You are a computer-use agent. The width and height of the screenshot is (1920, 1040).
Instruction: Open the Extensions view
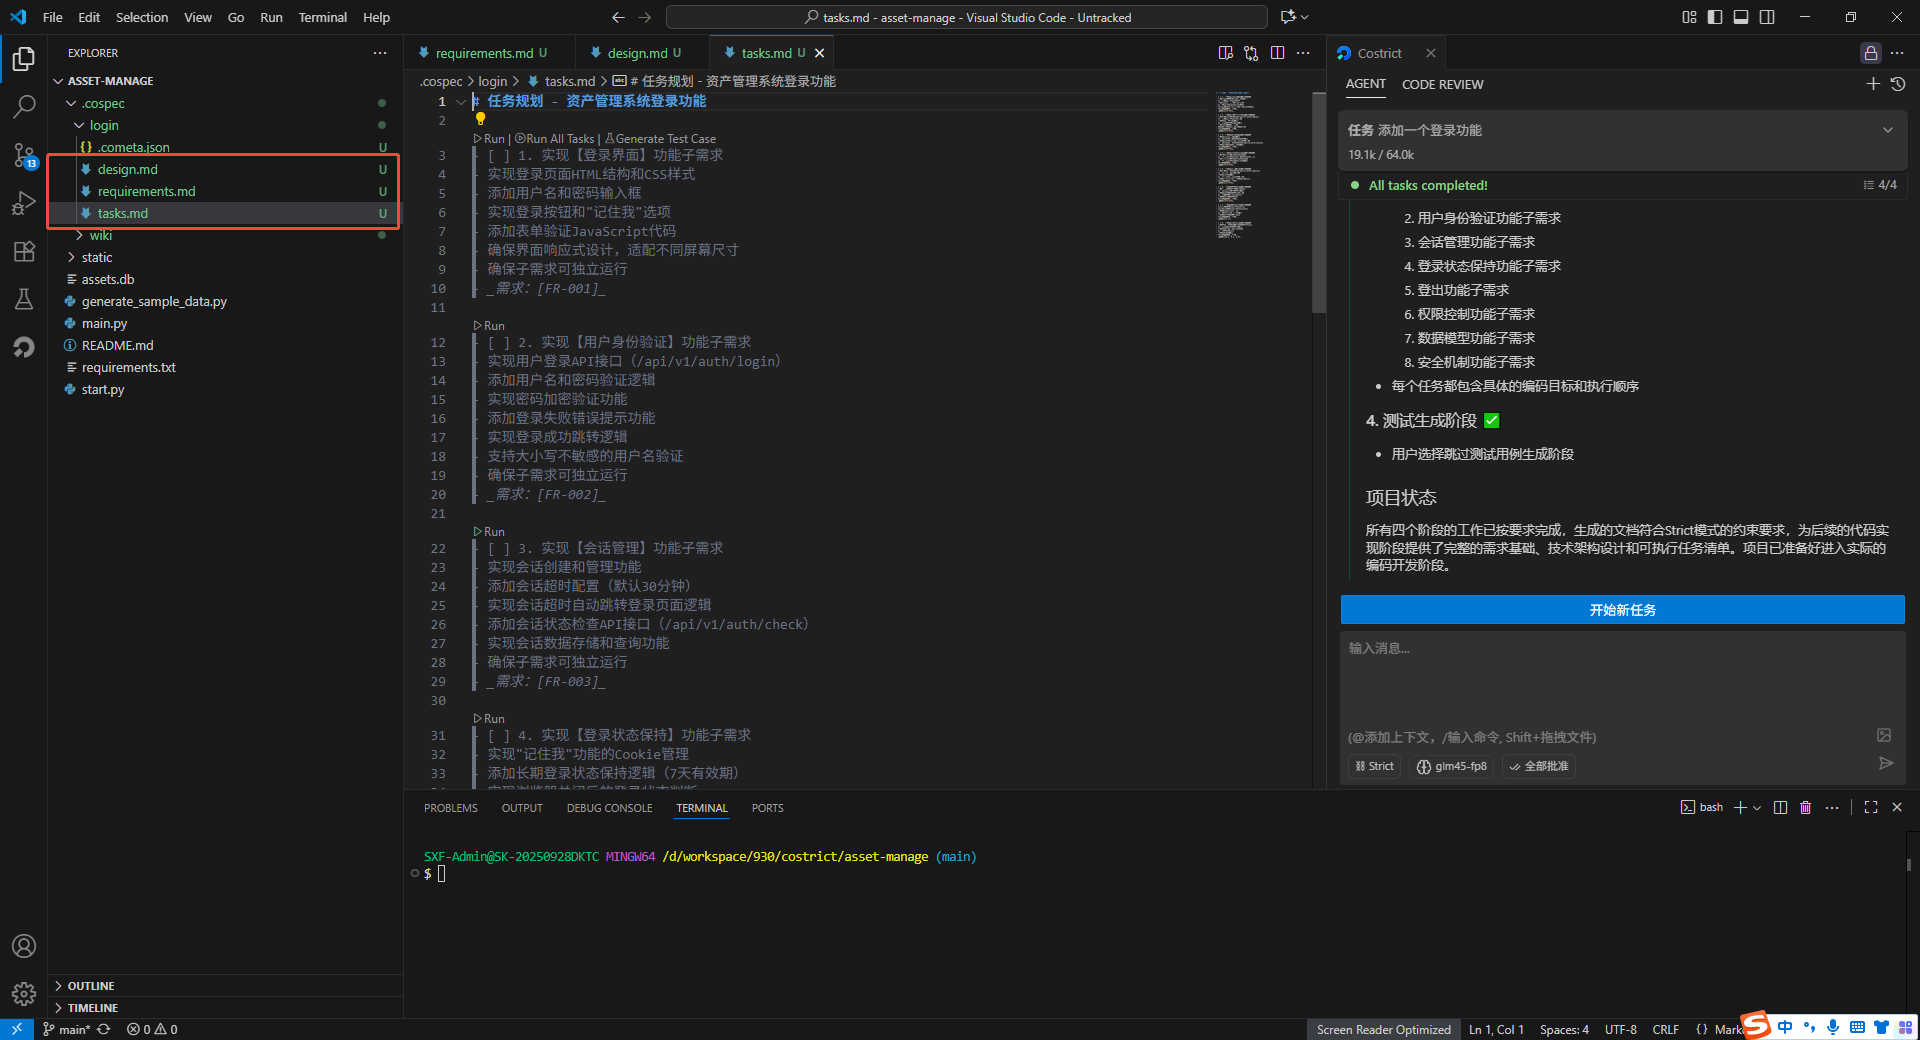point(24,251)
